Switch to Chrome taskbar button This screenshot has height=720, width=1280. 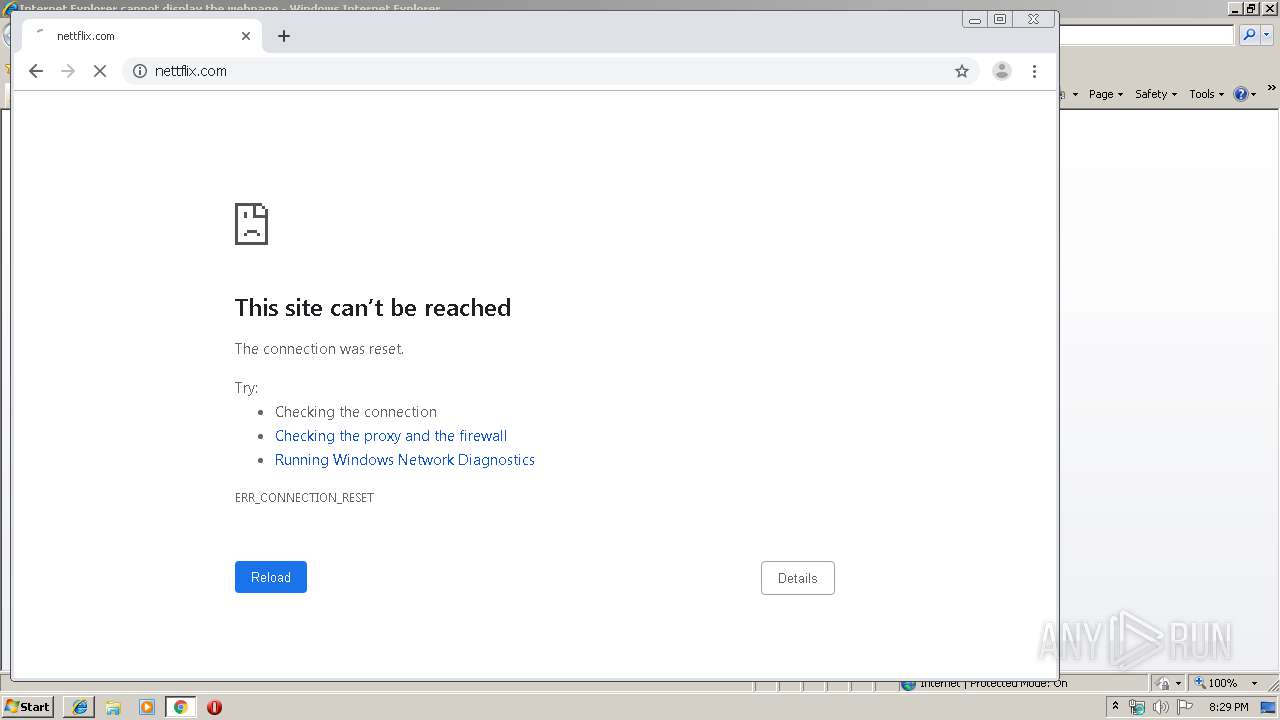[180, 707]
